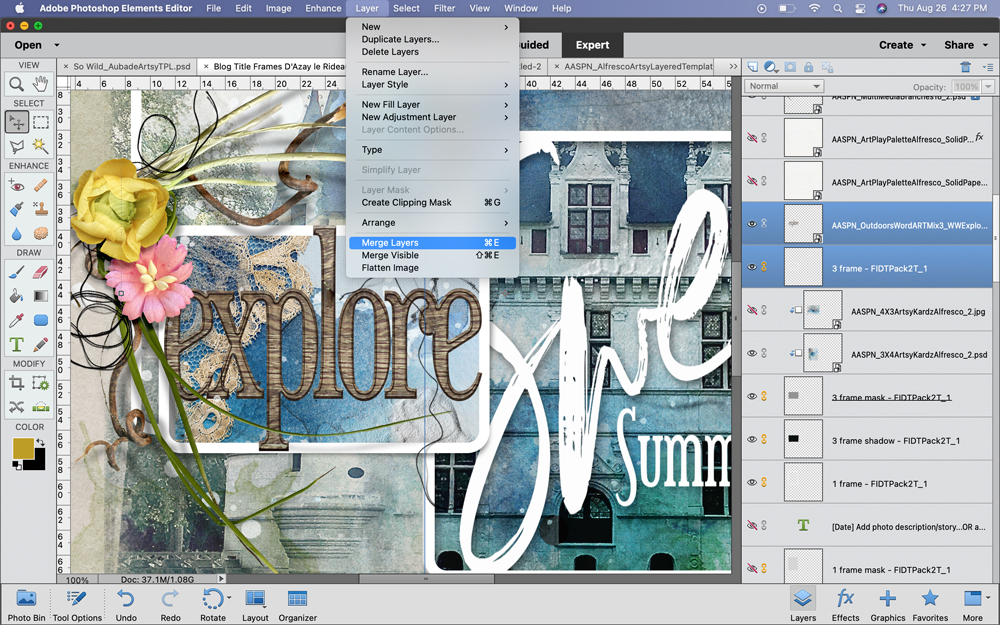Select the Polygonal Lasso tool
This screenshot has height=625, width=1000.
pyautogui.click(x=17, y=146)
